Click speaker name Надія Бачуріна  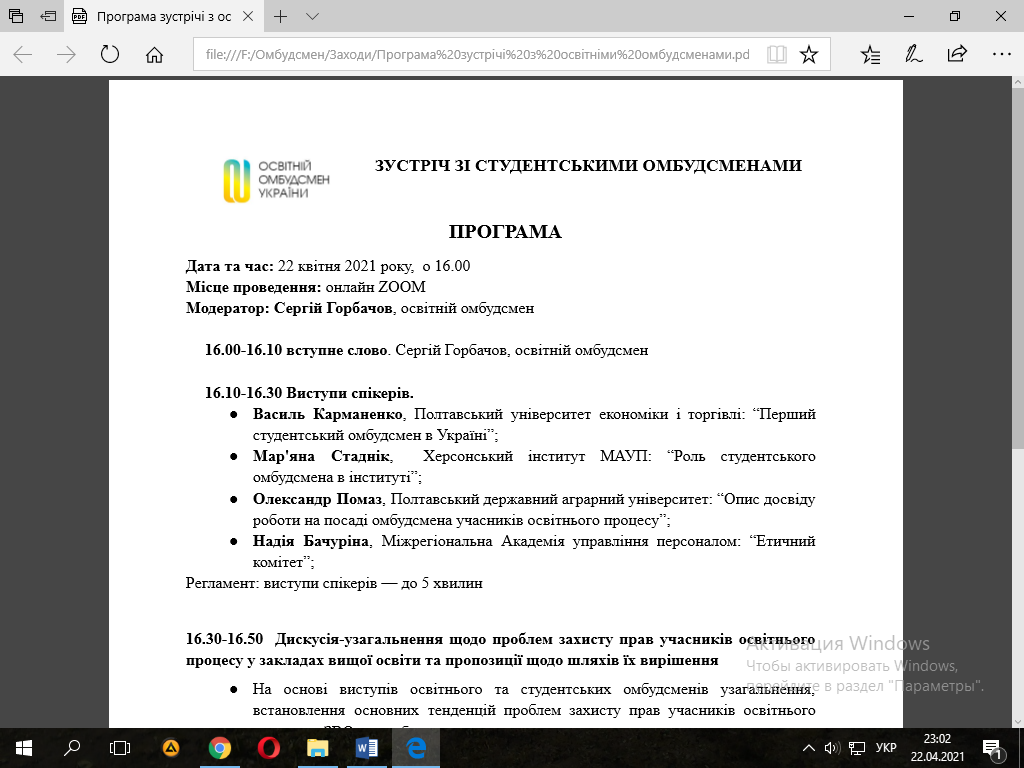click(311, 541)
